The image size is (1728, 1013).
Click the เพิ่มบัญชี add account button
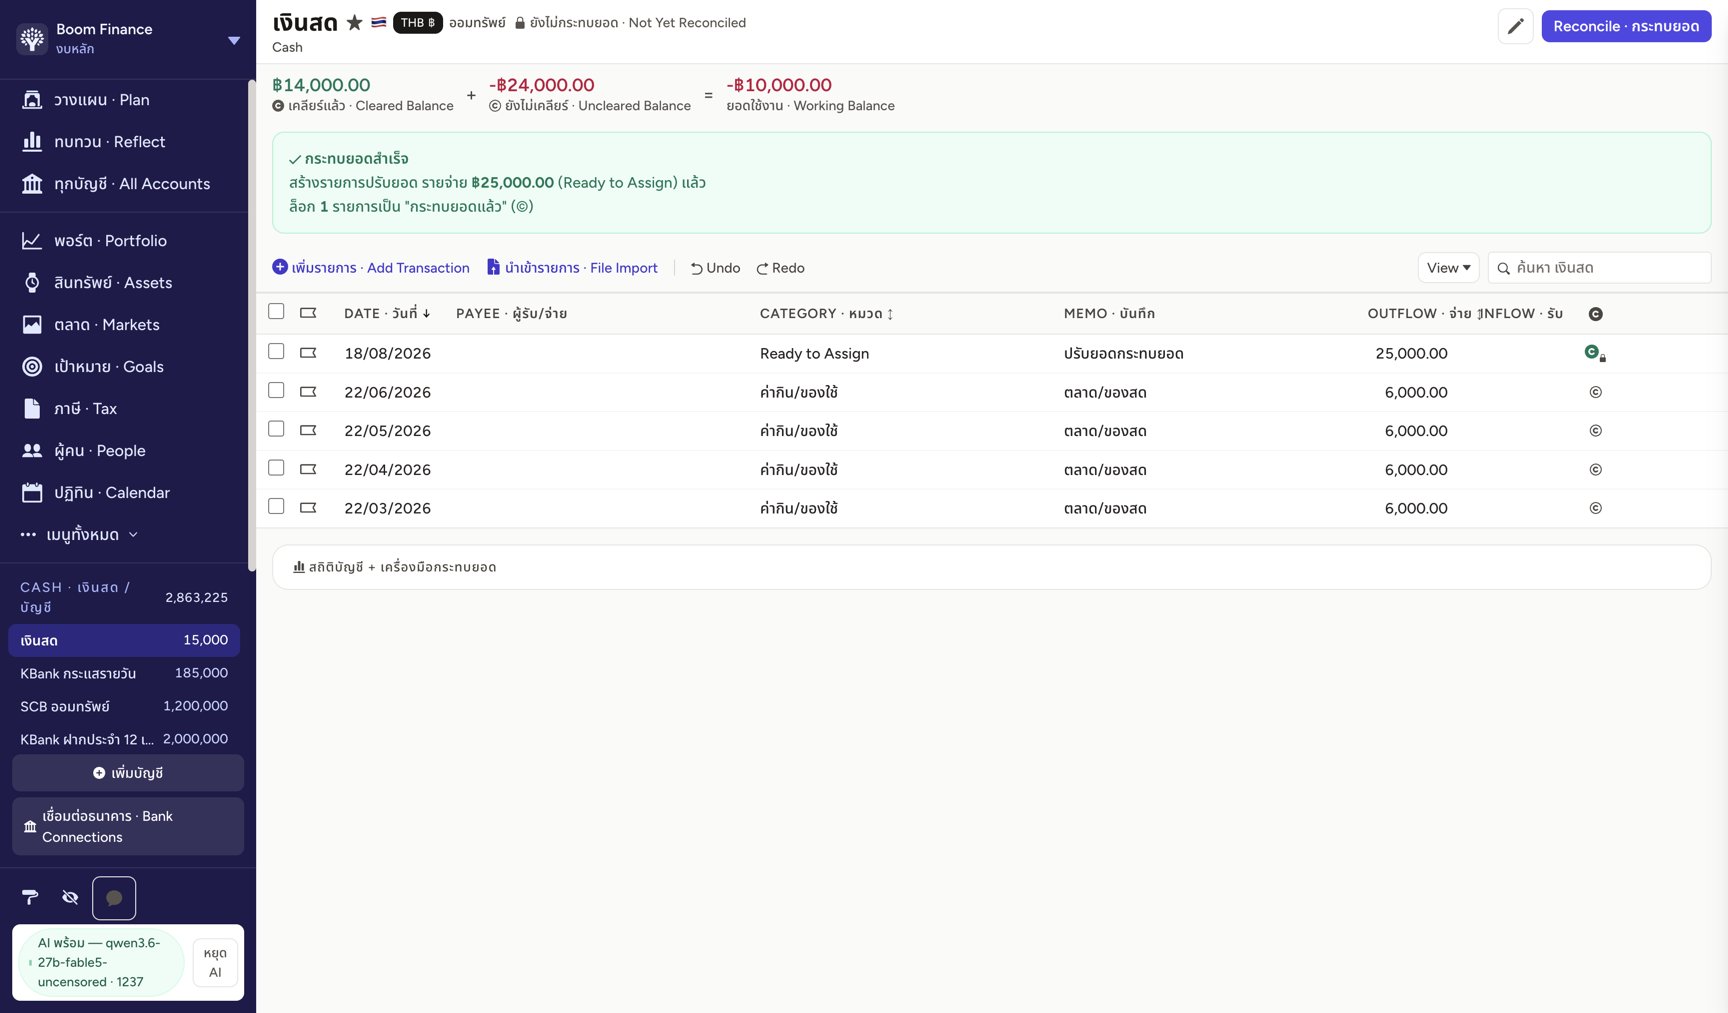(128, 773)
